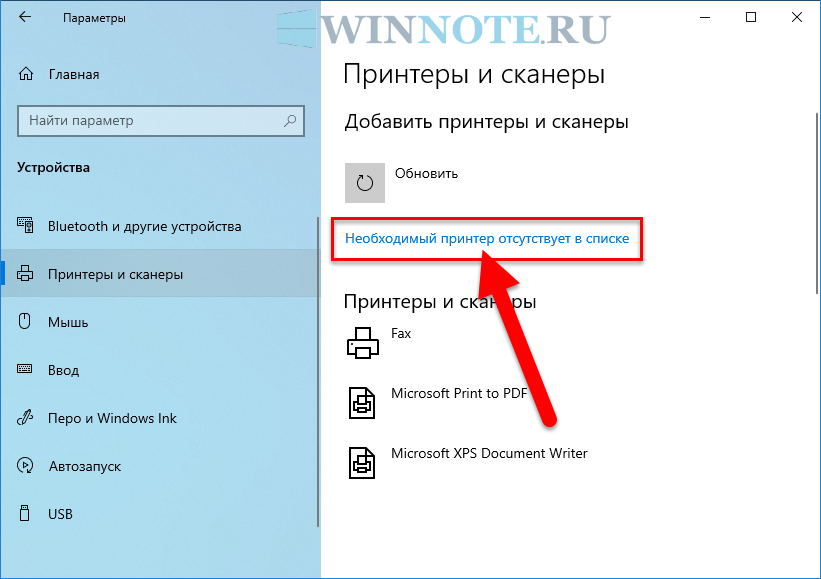The image size is (821, 579).
Task: Select the printer icon in sidebar
Action: click(x=25, y=274)
